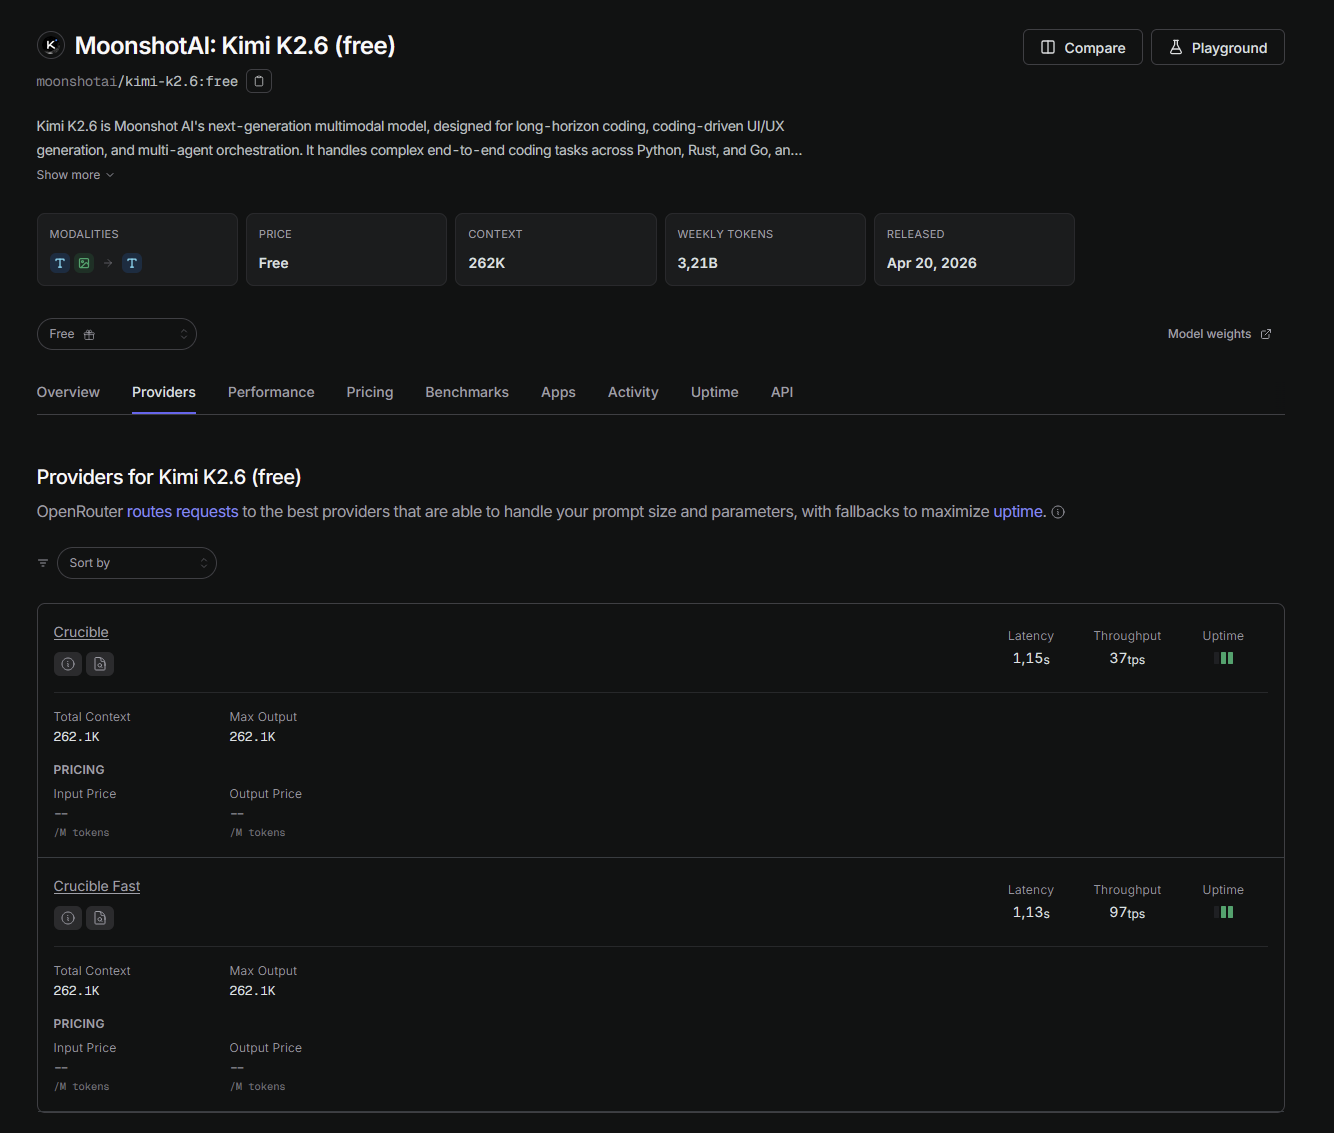Open the Crucible provider data policy icon

(100, 664)
